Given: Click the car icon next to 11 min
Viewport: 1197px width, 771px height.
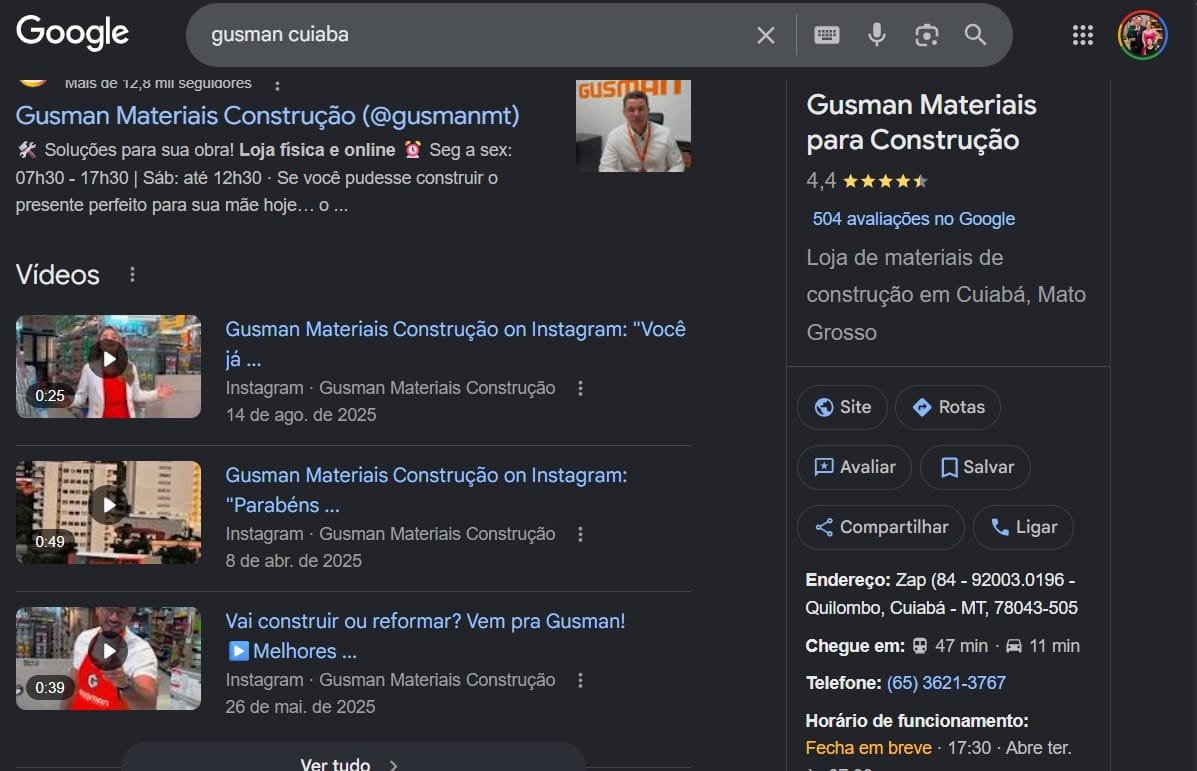Looking at the screenshot, I should (x=1013, y=646).
